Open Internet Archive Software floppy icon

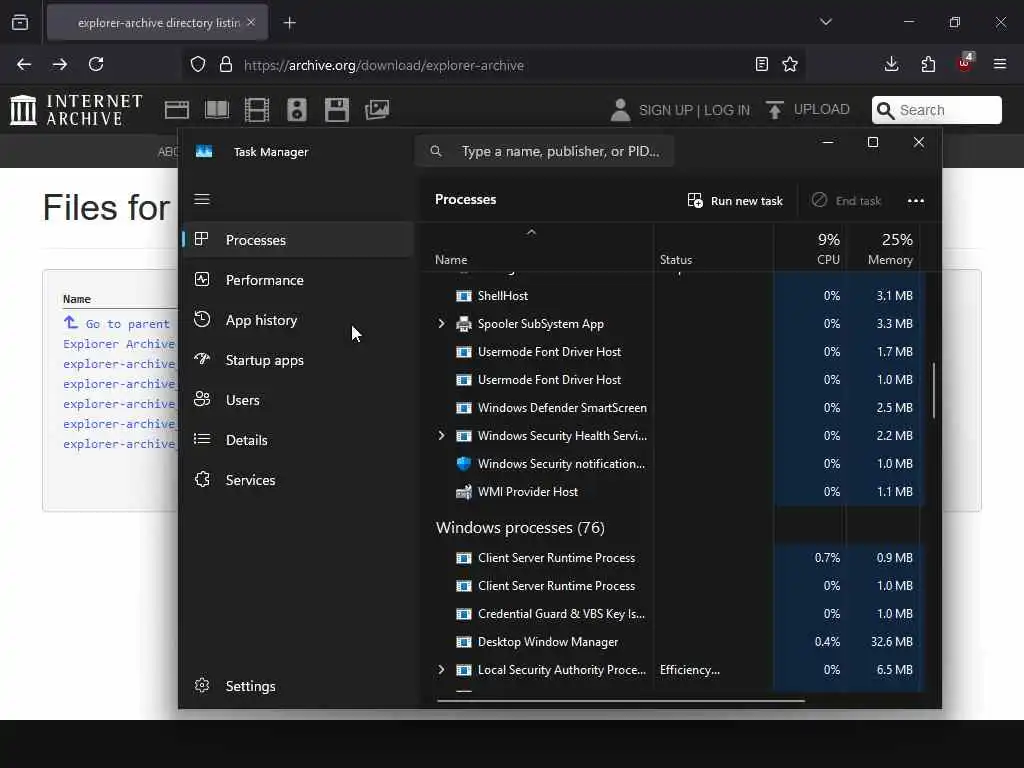tap(337, 110)
